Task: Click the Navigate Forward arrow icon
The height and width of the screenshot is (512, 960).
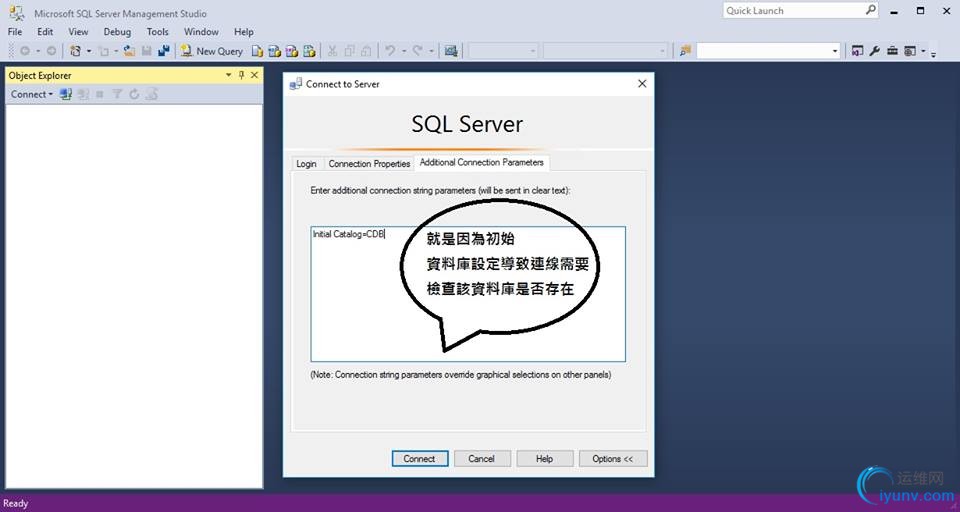Action: point(51,51)
